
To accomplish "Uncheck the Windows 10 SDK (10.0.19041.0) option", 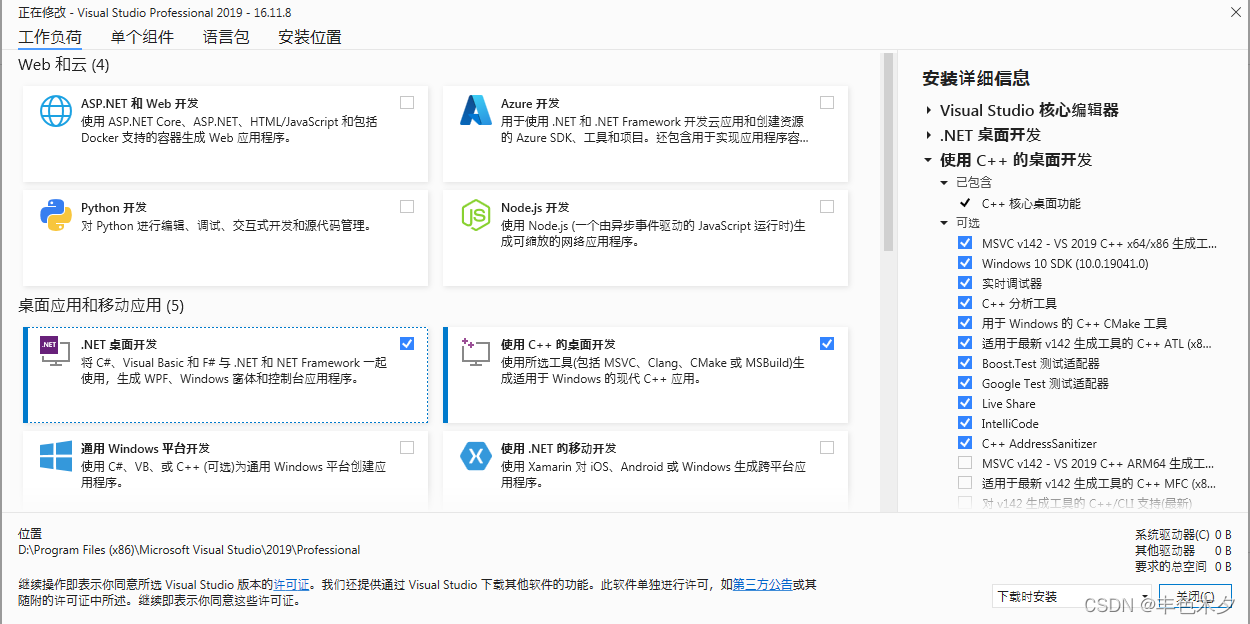I will click(x=965, y=263).
